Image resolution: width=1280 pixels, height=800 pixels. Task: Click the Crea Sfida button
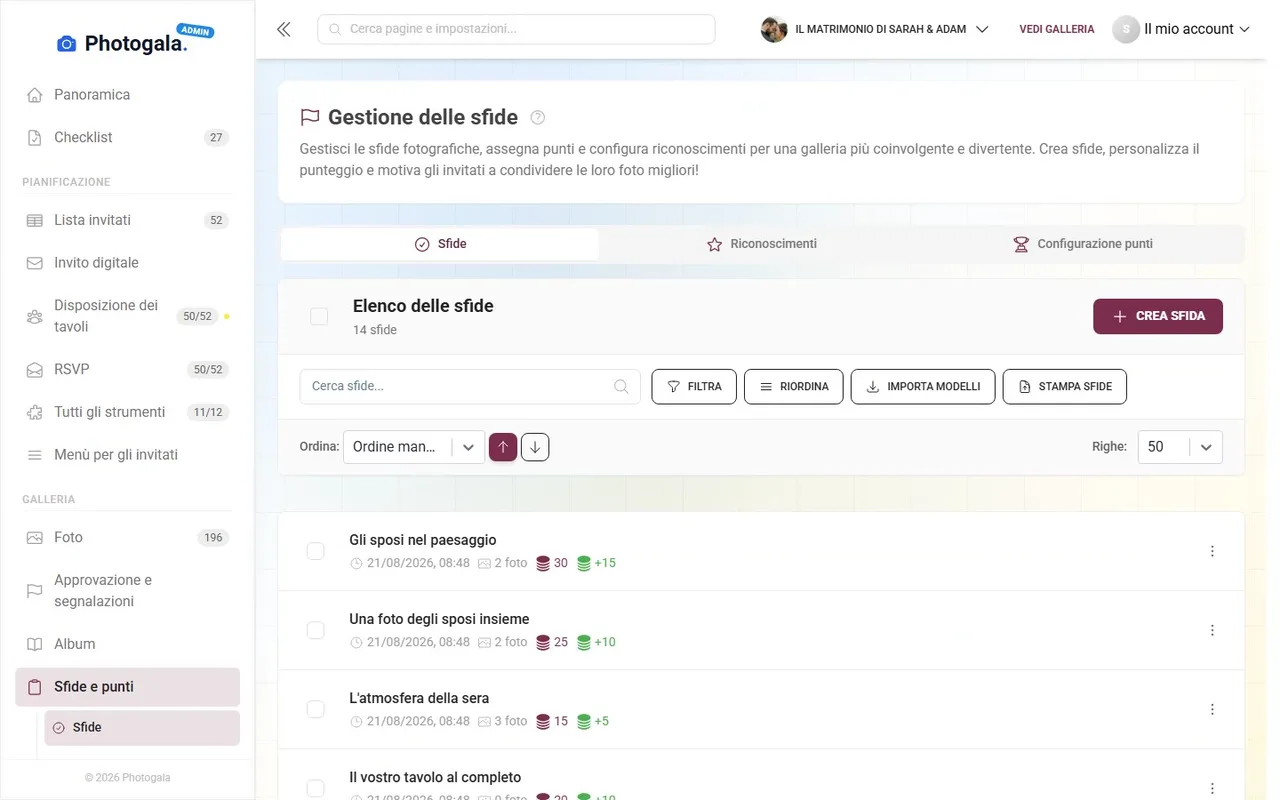click(1158, 316)
